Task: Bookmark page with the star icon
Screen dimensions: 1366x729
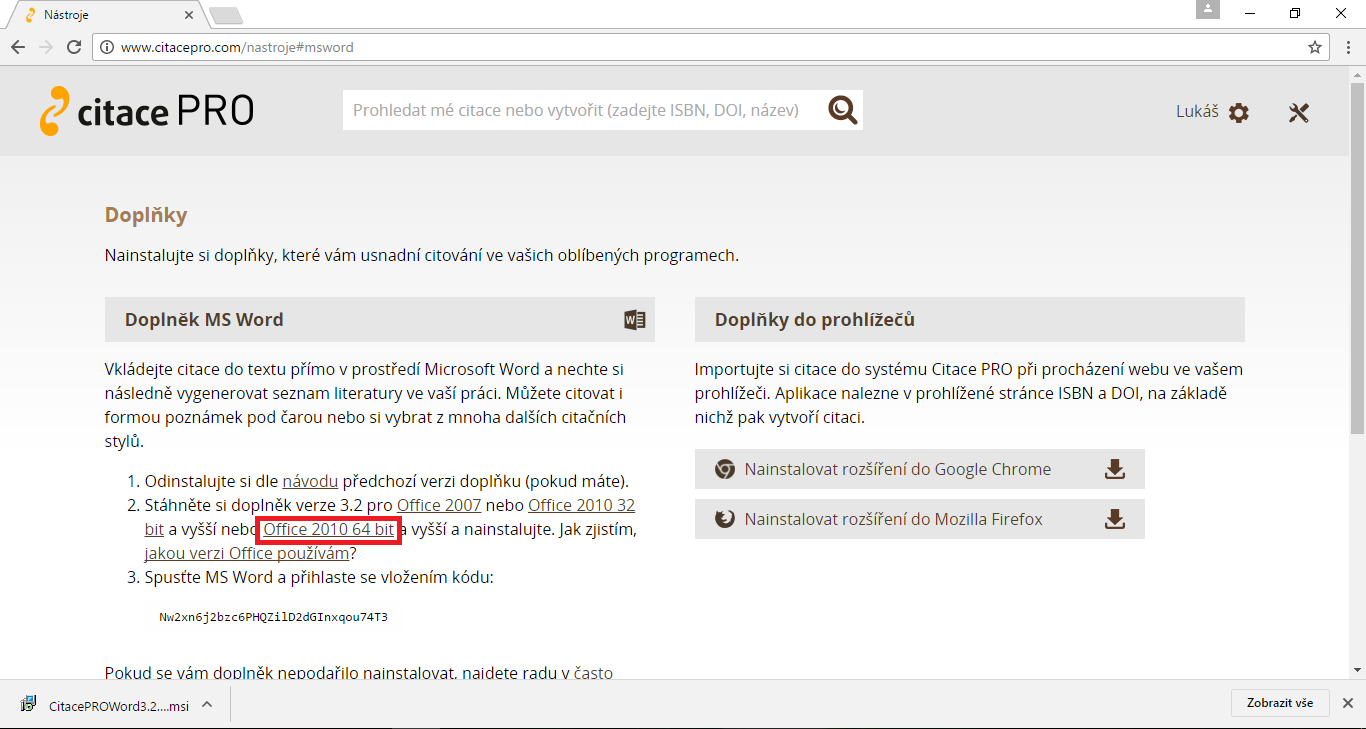Action: click(x=1315, y=47)
